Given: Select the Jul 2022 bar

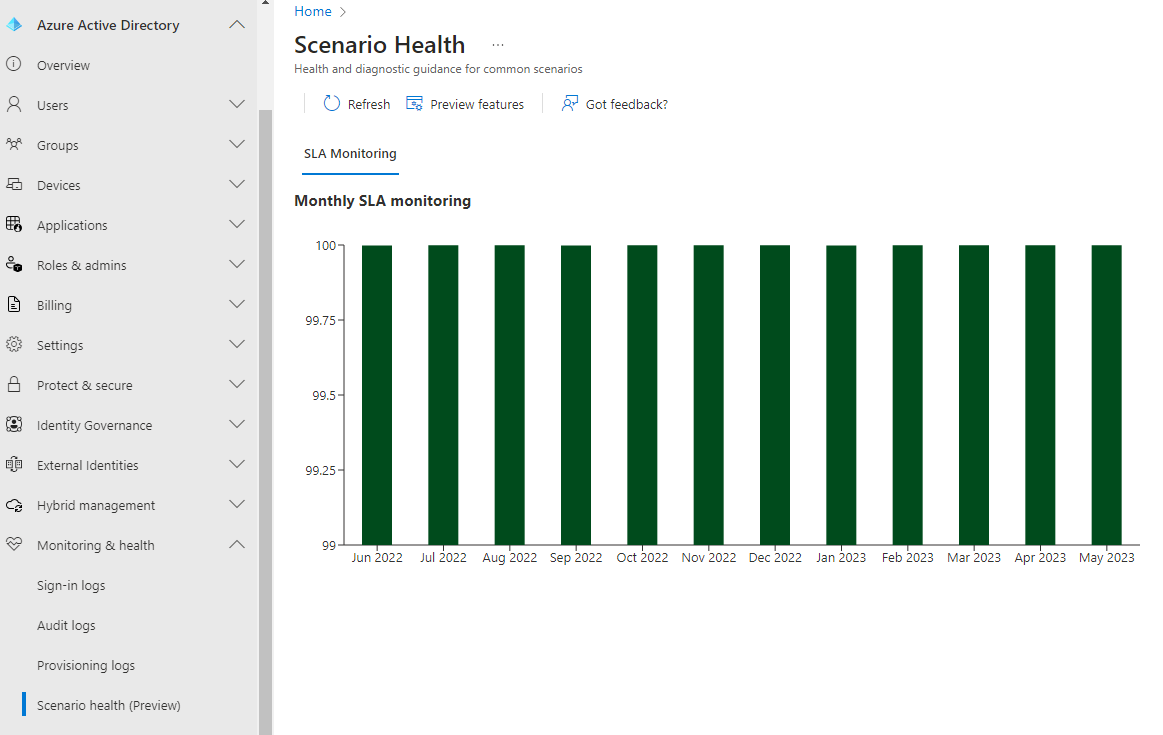Looking at the screenshot, I should pos(443,395).
